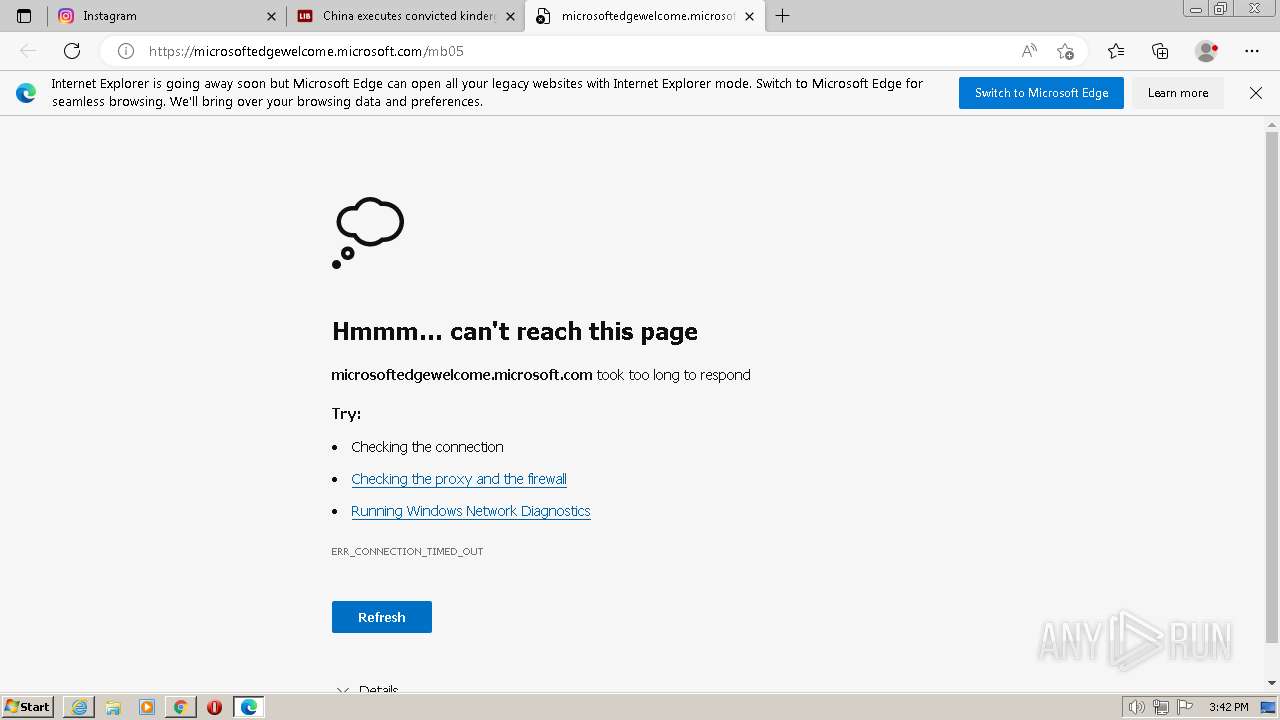
Task: Open Running Windows Network Diagnostics link
Action: 471,511
